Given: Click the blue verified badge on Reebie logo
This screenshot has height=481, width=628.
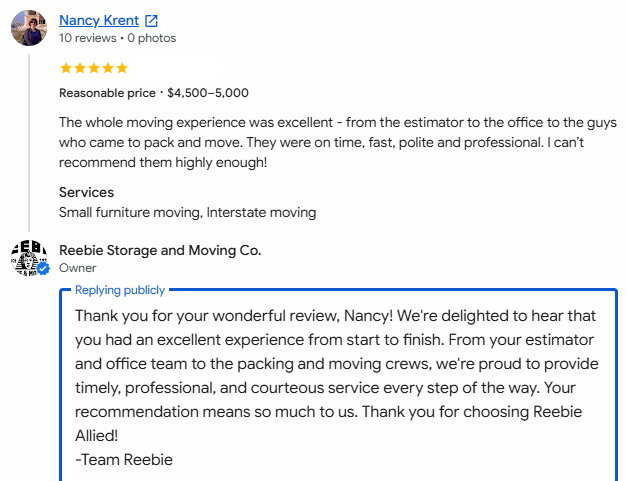Looking at the screenshot, I should click(x=43, y=269).
